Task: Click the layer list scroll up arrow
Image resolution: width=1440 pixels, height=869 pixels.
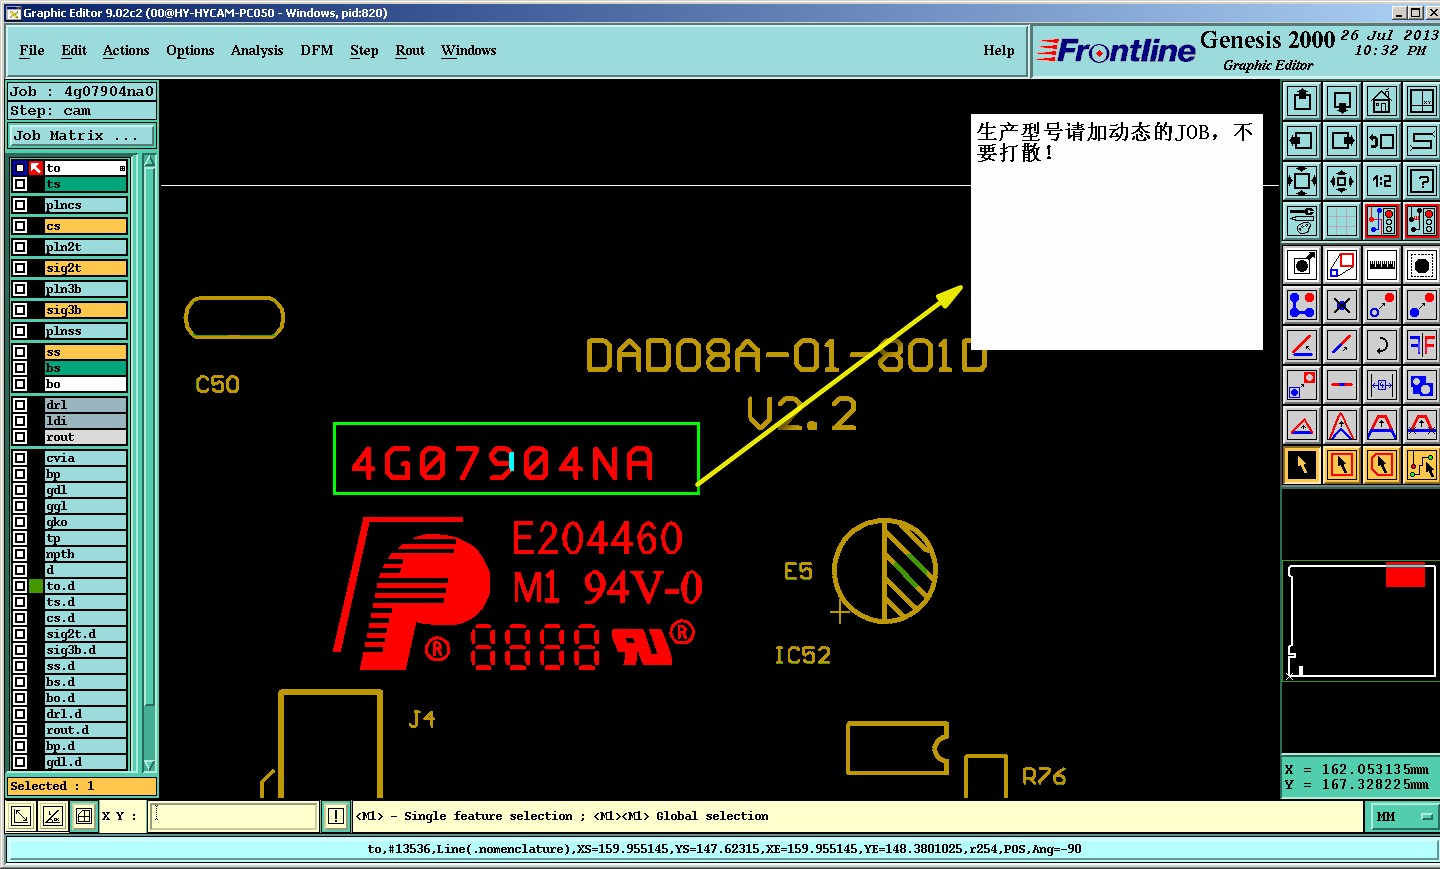Action: coord(149,161)
